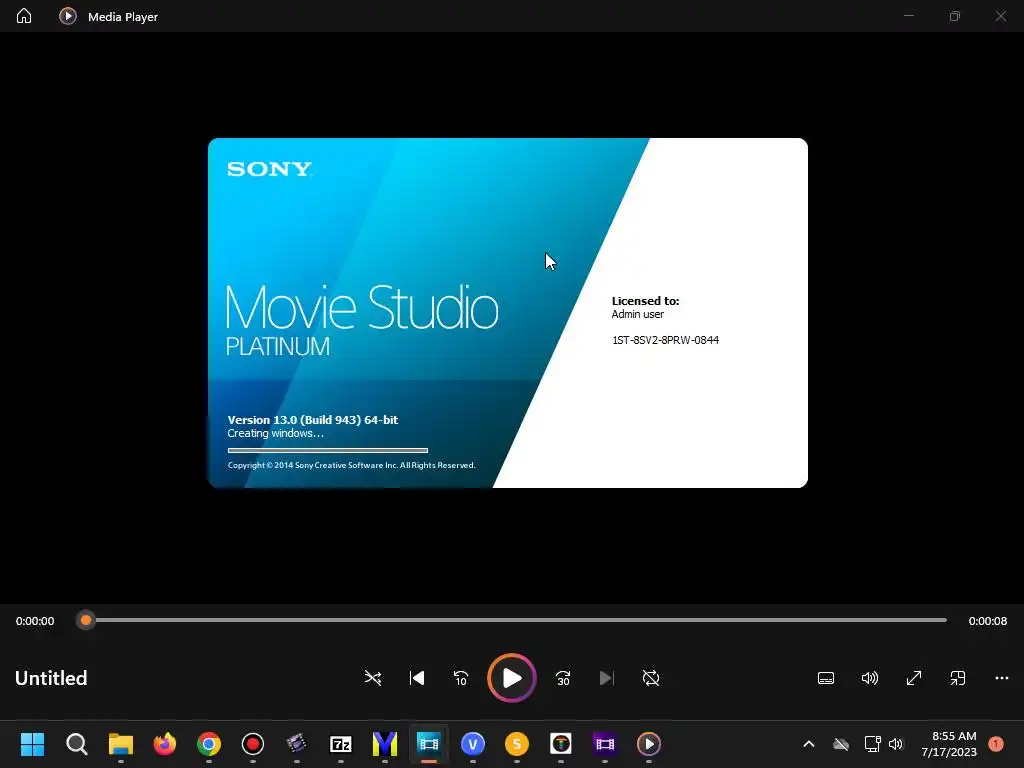Viewport: 1024px width, 768px height.
Task: Restore down the Media Player window
Action: click(x=955, y=16)
